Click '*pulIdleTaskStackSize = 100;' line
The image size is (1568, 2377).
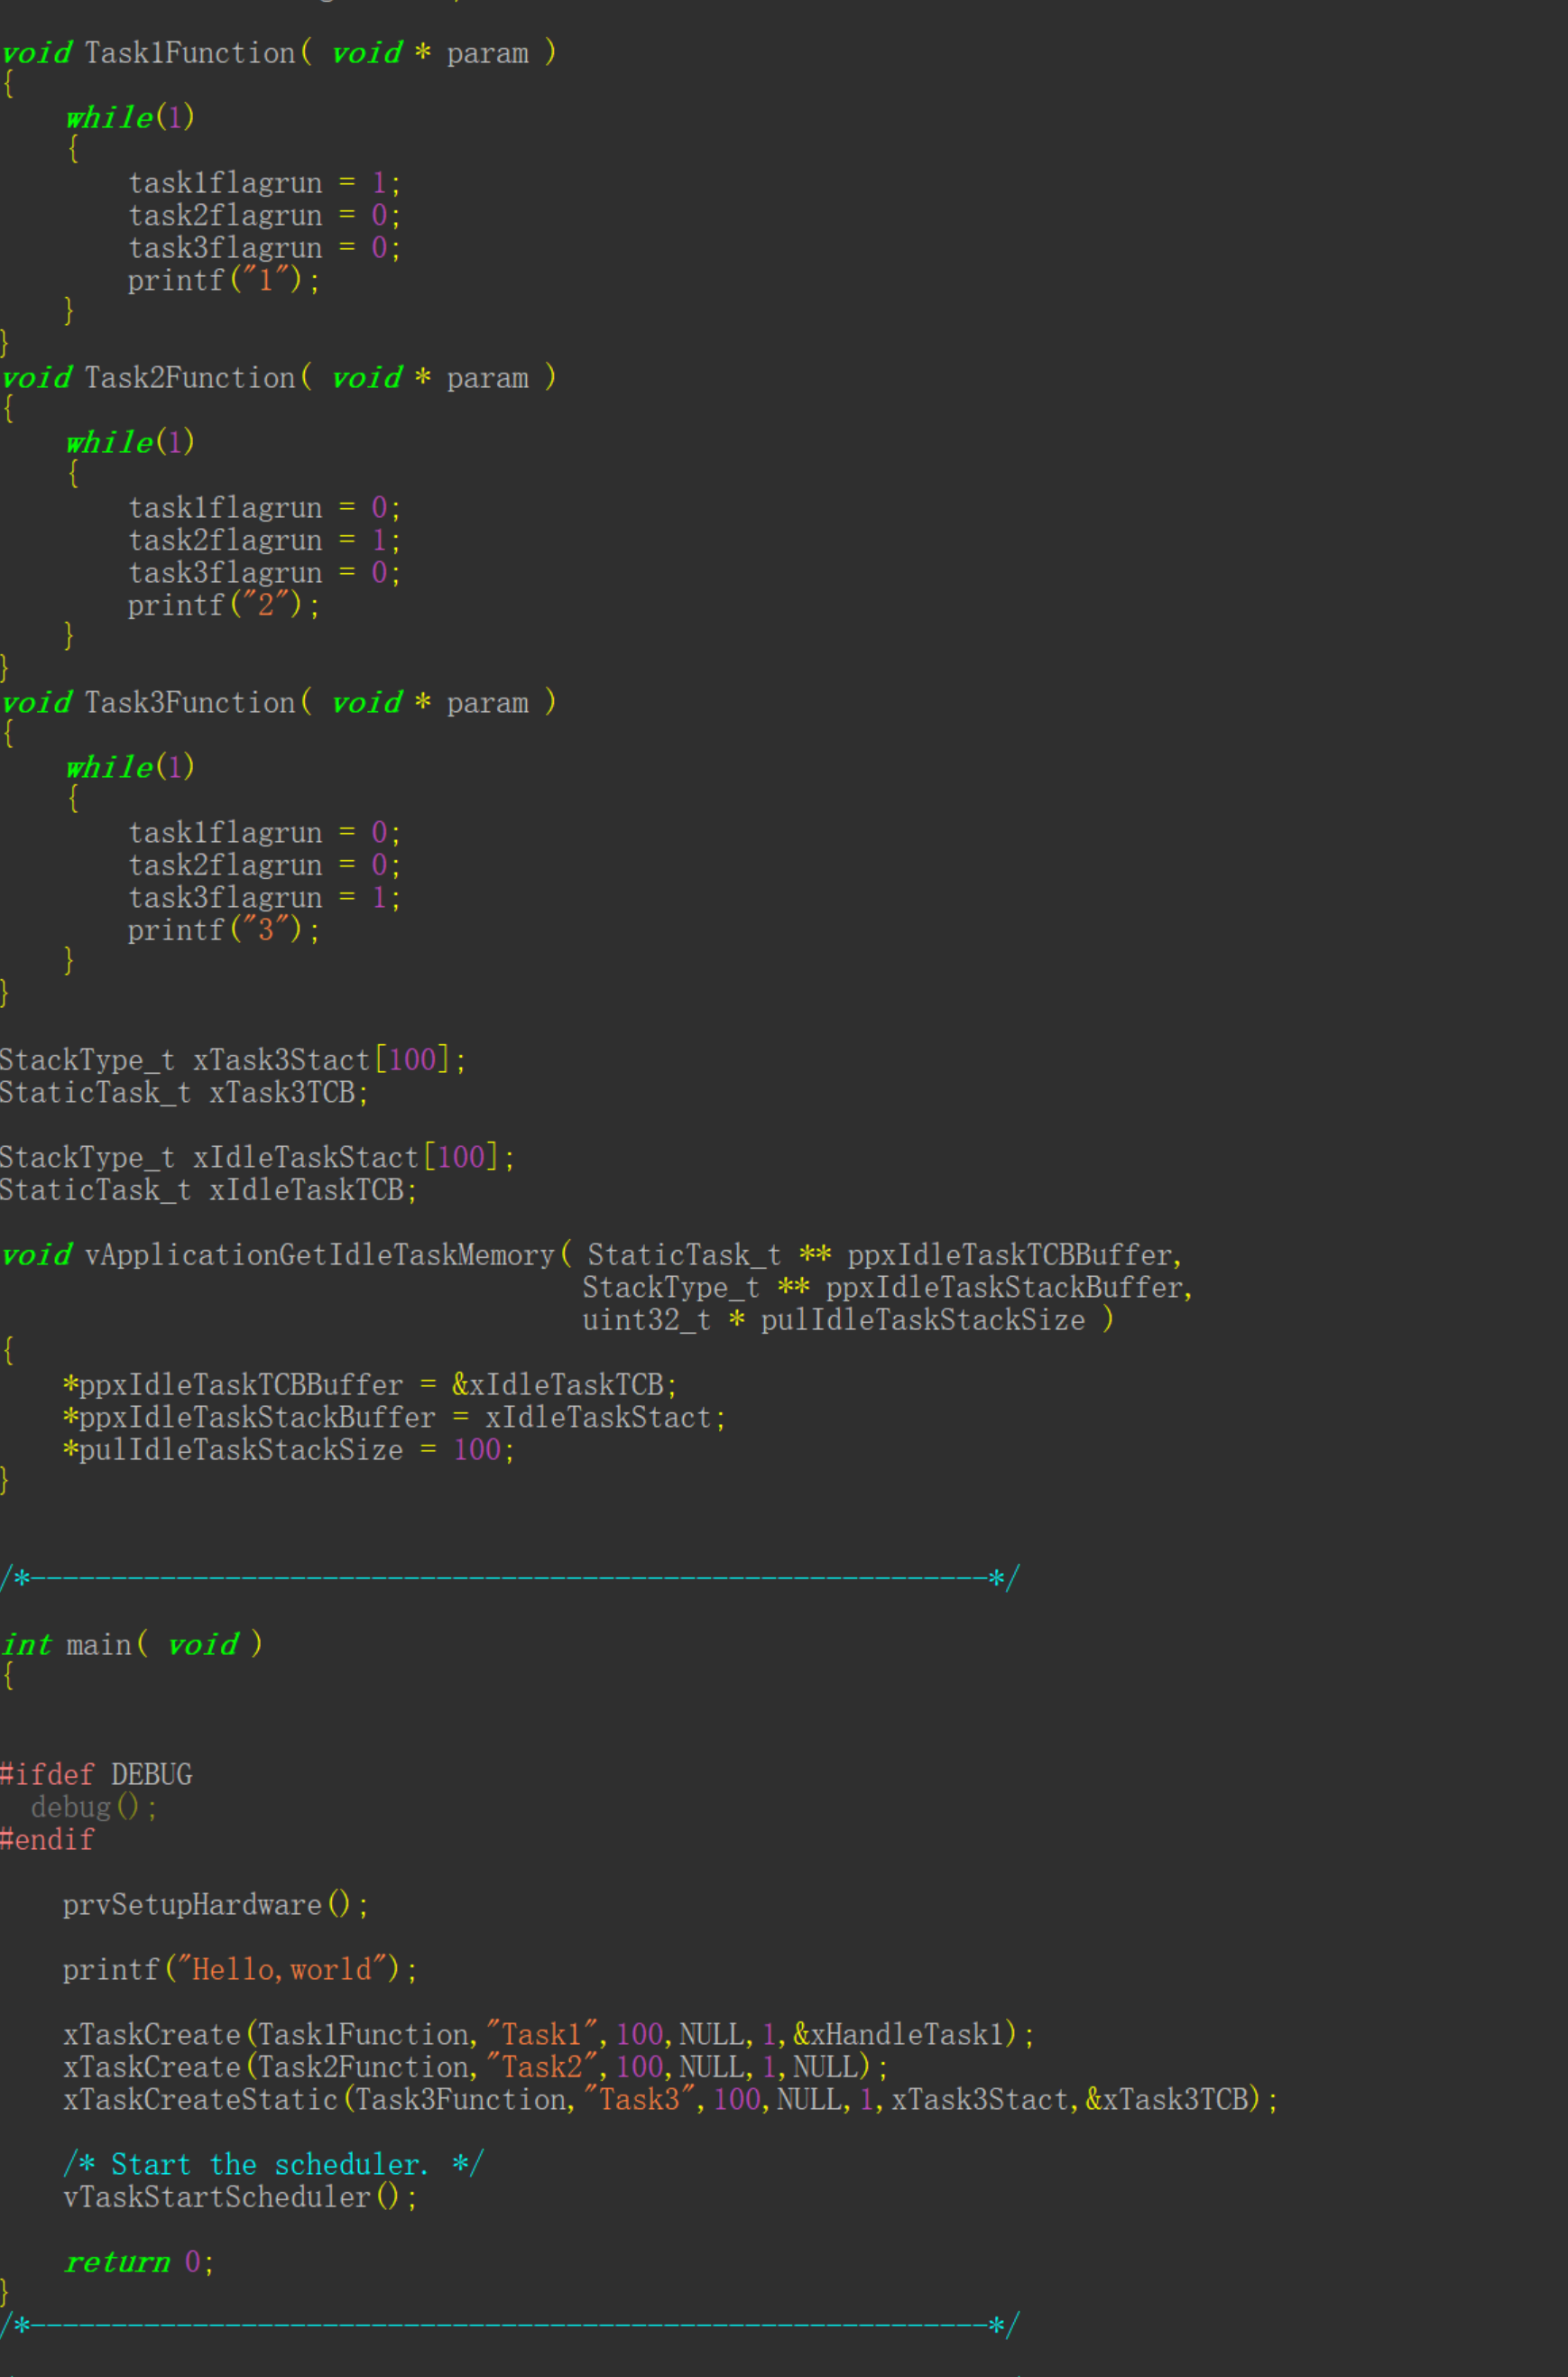tap(288, 1450)
